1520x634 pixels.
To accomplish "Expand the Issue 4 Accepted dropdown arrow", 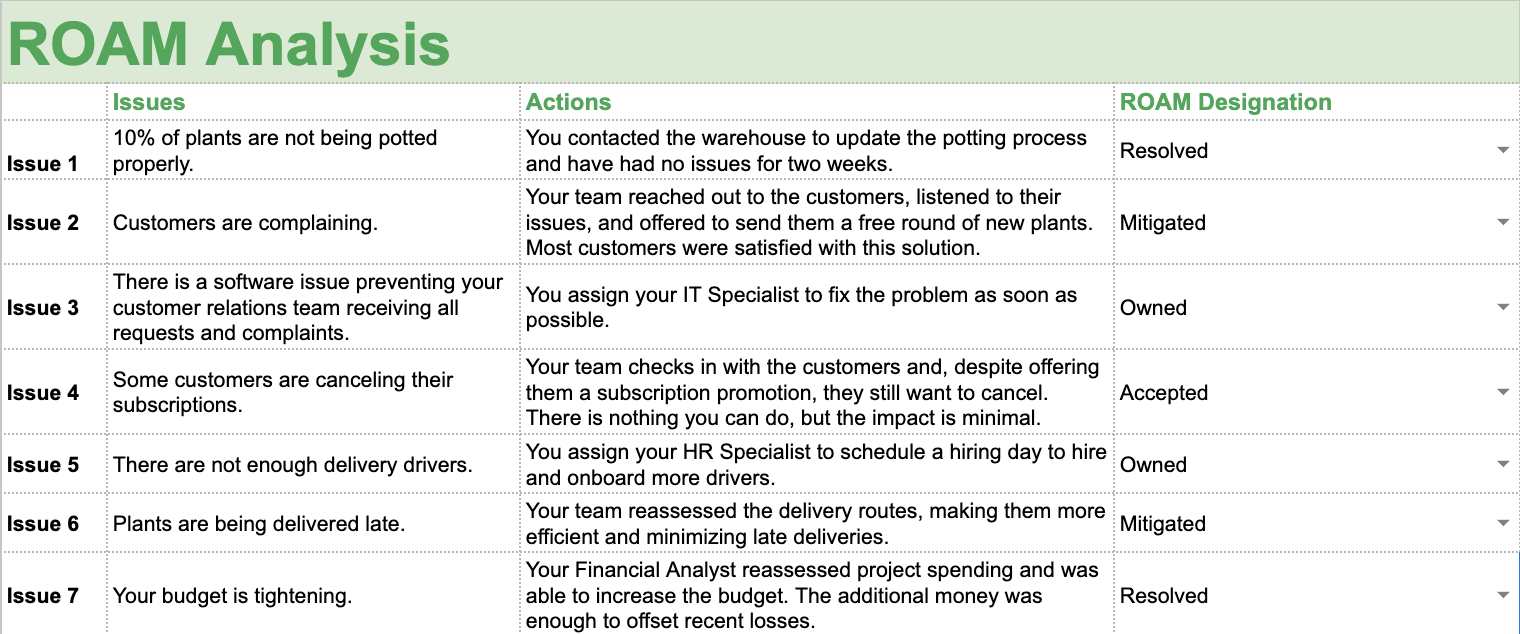I will [1502, 392].
